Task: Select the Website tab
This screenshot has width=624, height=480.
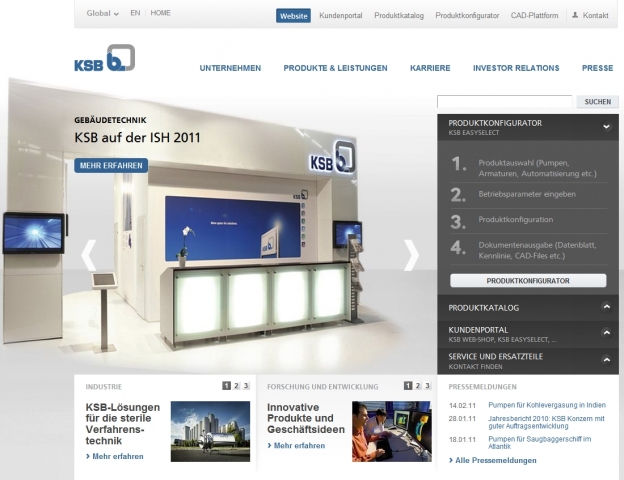Action: (x=293, y=16)
